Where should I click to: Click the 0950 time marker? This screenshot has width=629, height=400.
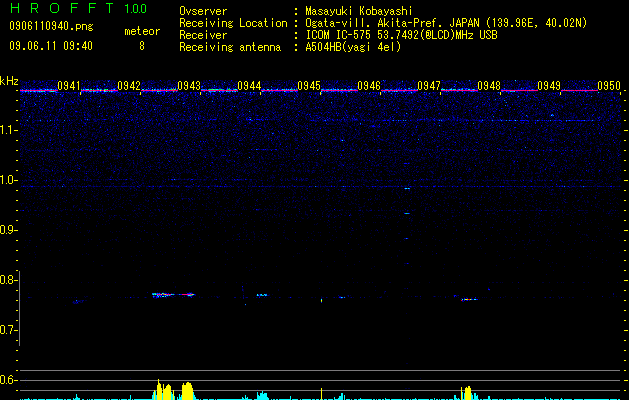609,86
